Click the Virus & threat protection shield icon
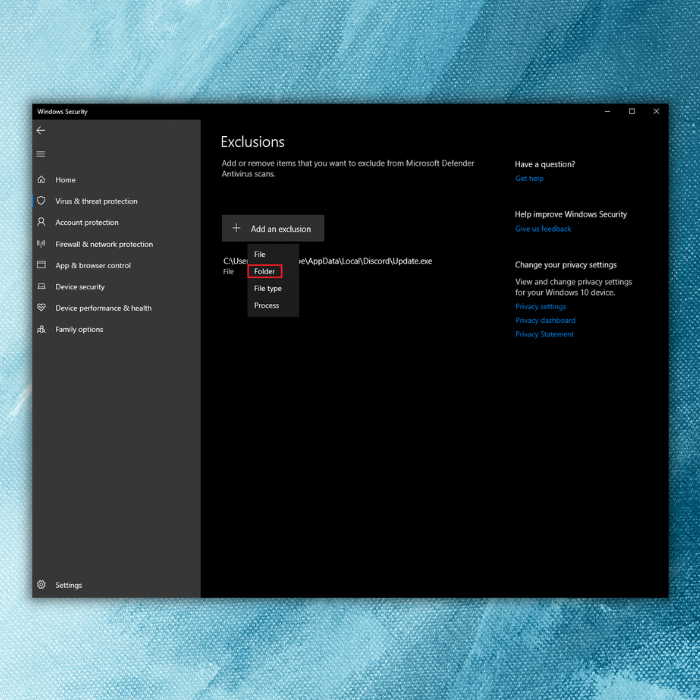This screenshot has height=700, width=700. pyautogui.click(x=41, y=201)
